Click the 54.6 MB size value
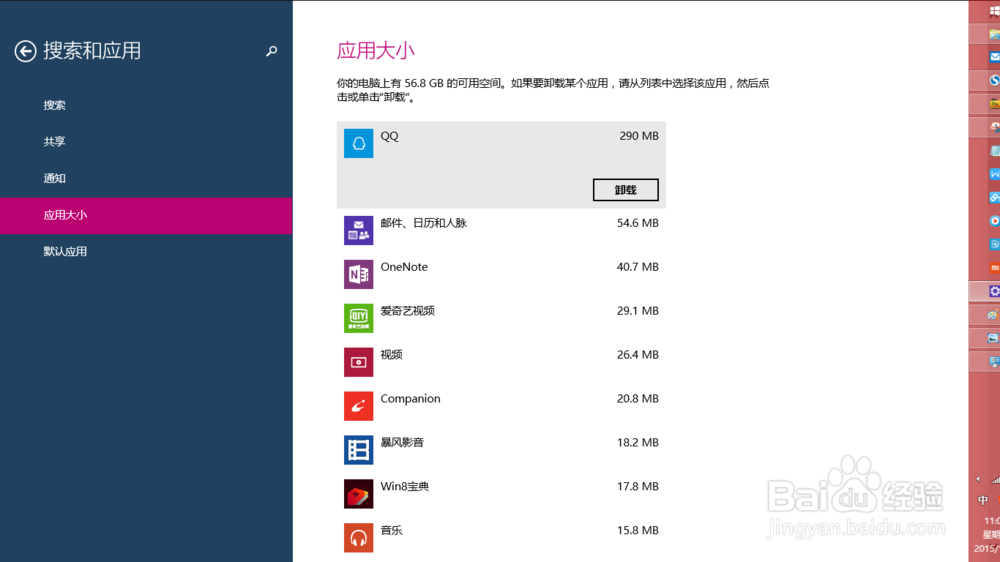The image size is (1000, 562). click(x=637, y=223)
